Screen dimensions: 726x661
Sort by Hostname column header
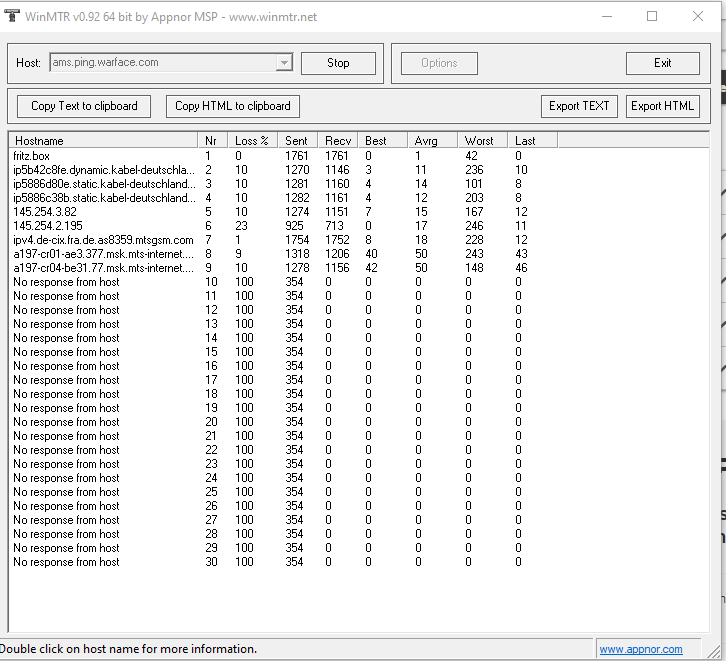tap(103, 141)
